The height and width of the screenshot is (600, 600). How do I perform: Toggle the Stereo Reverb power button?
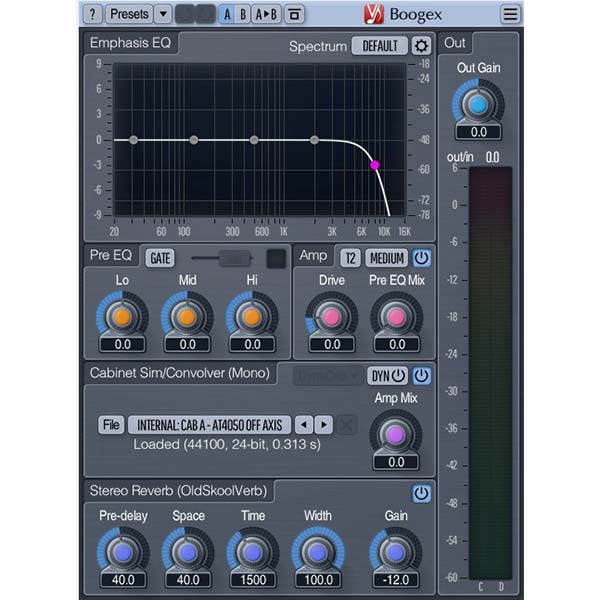(x=421, y=494)
